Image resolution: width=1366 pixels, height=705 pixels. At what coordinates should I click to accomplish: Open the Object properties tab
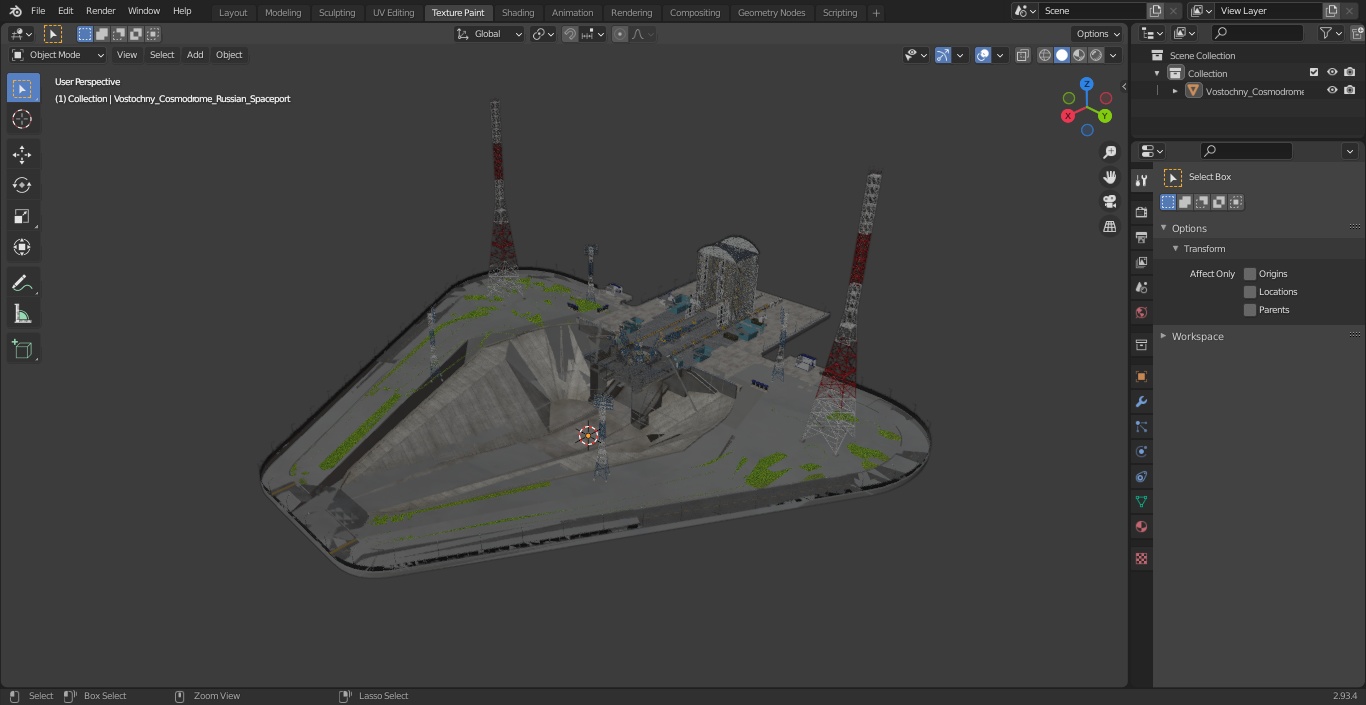(x=1141, y=377)
